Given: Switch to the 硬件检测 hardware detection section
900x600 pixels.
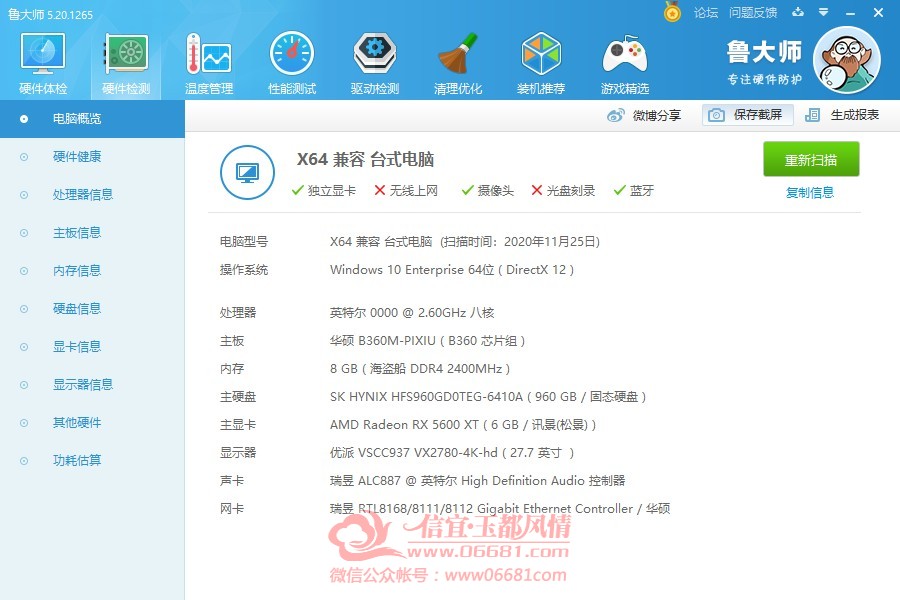Looking at the screenshot, I should (x=126, y=63).
